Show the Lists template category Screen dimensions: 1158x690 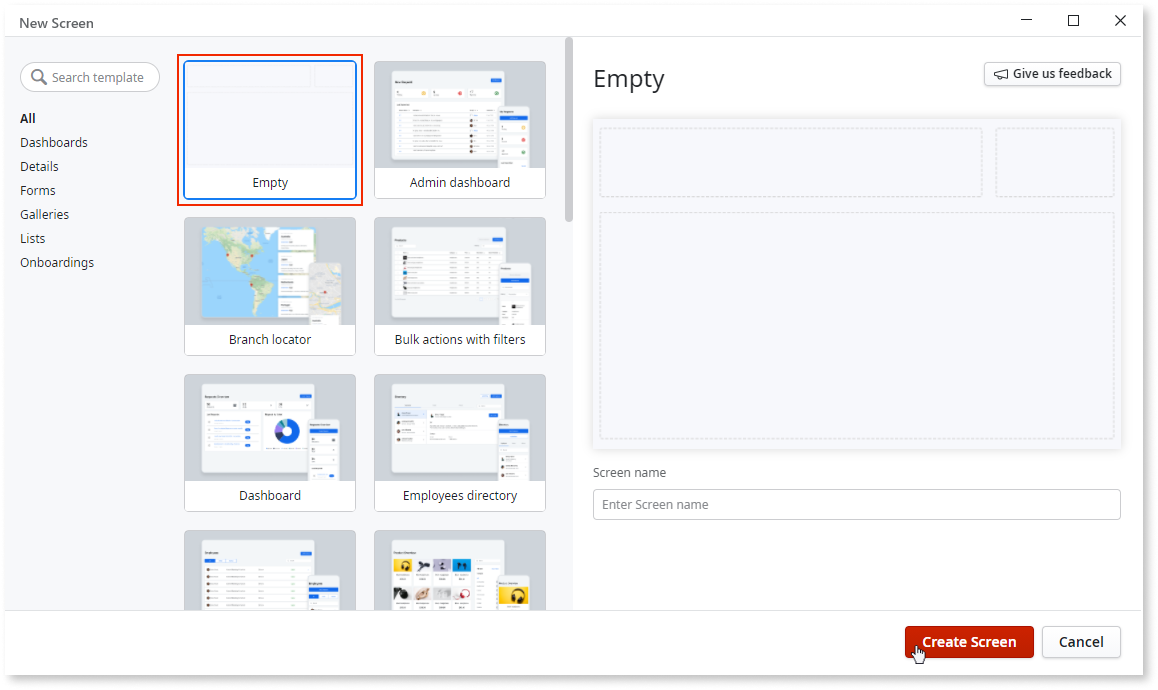pyautogui.click(x=33, y=238)
